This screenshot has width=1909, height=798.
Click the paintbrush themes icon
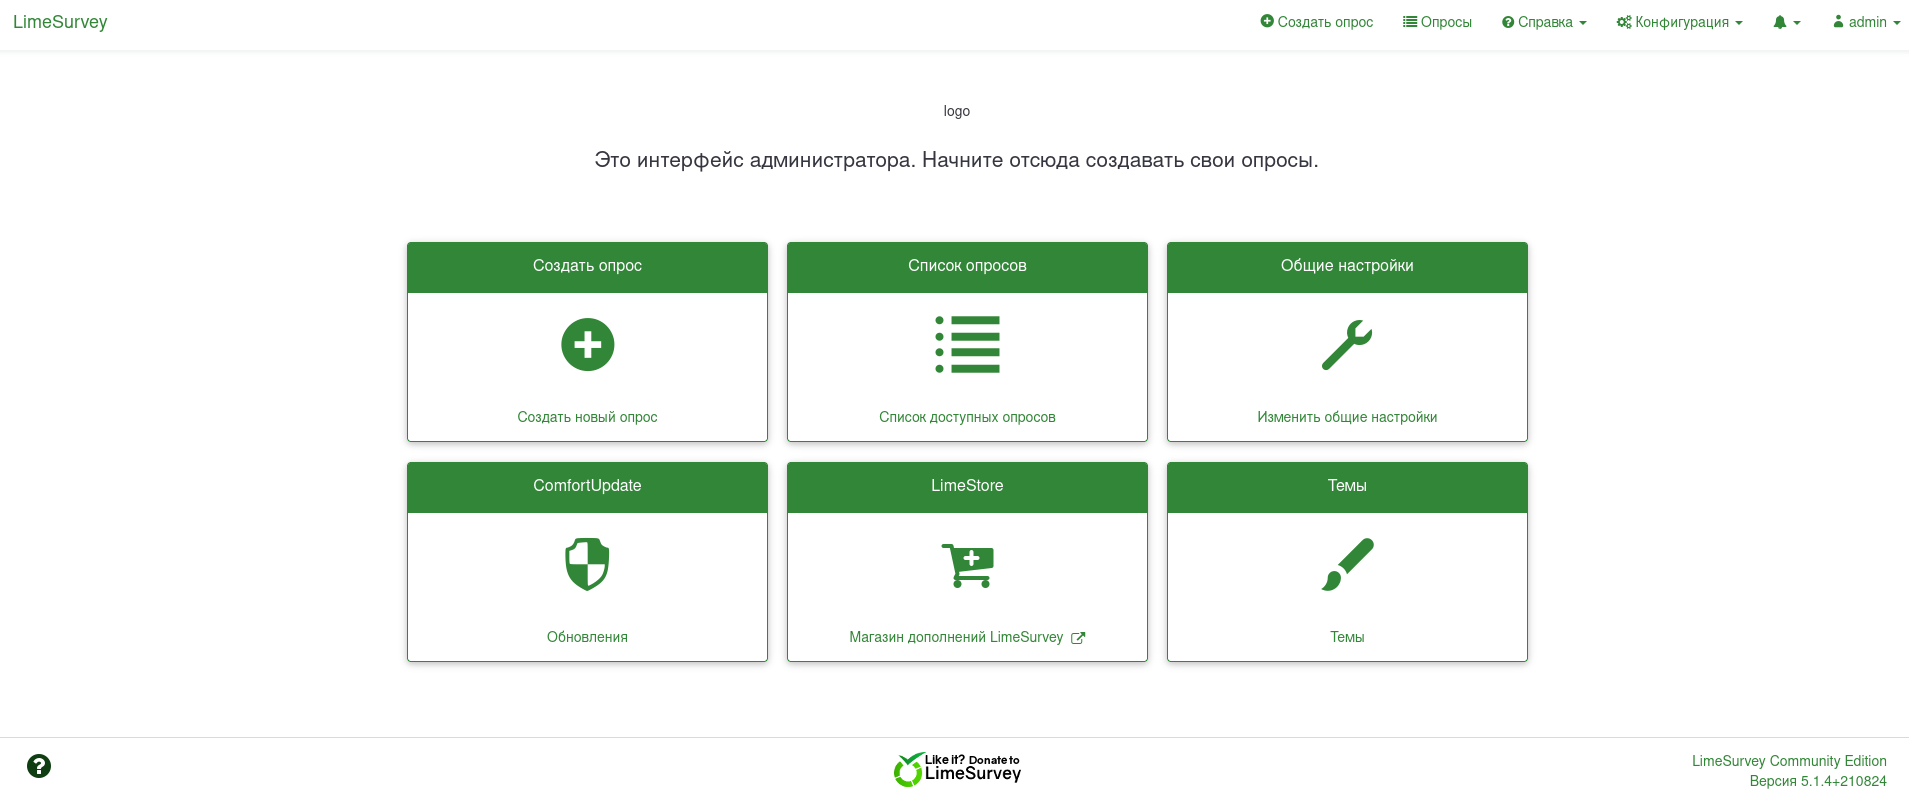[1347, 564]
